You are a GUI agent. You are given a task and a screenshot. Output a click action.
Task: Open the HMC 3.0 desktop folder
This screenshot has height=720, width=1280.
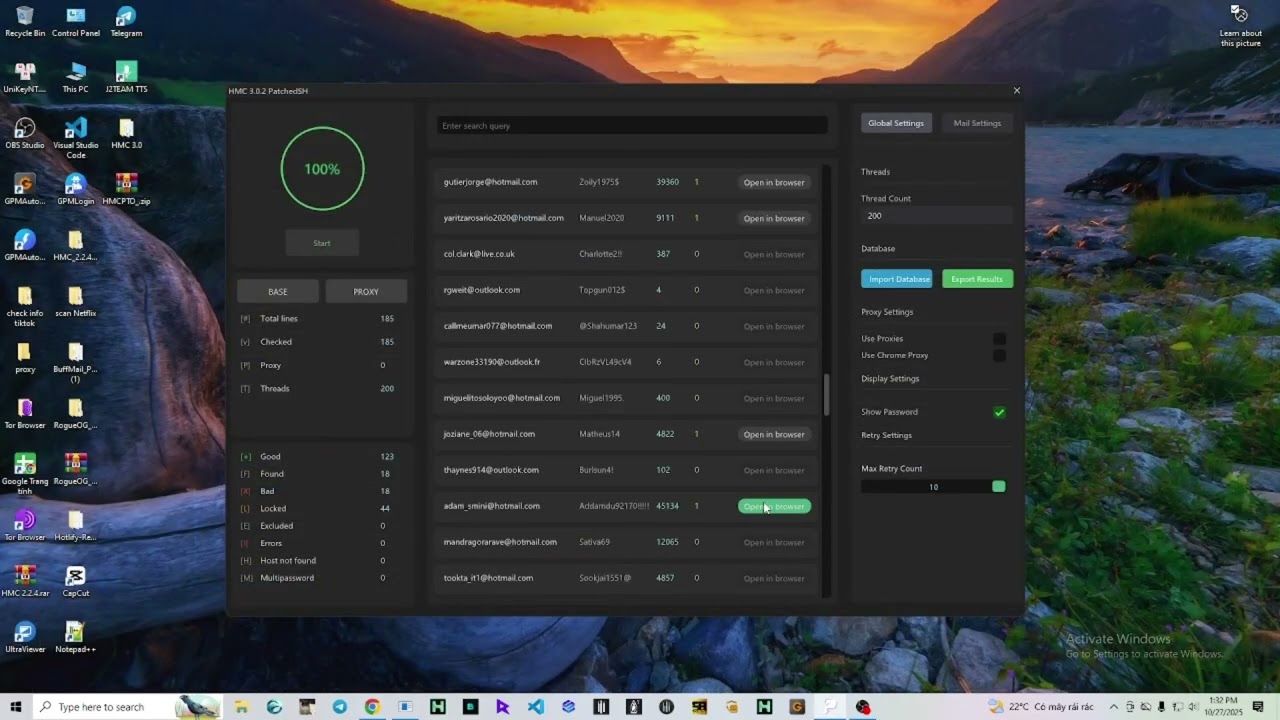click(126, 133)
